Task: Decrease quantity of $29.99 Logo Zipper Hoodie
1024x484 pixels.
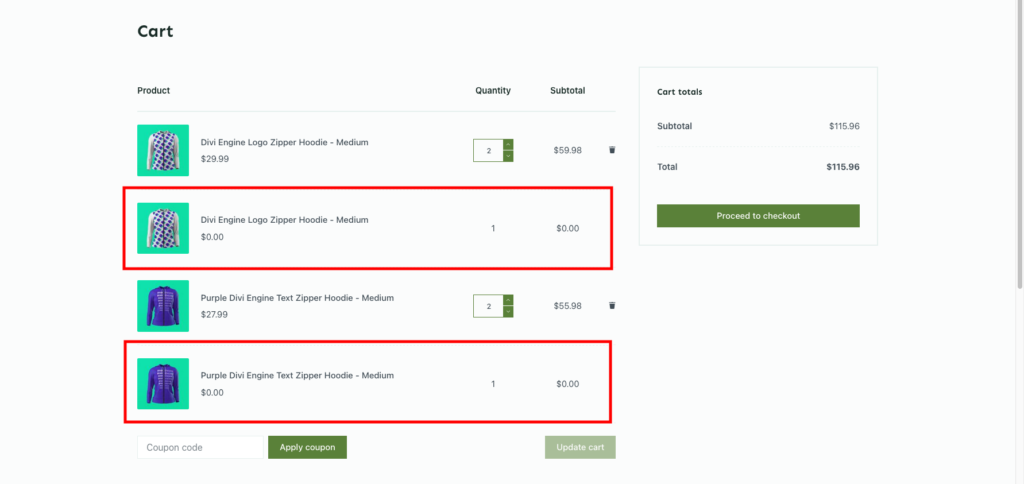Action: tap(508, 156)
